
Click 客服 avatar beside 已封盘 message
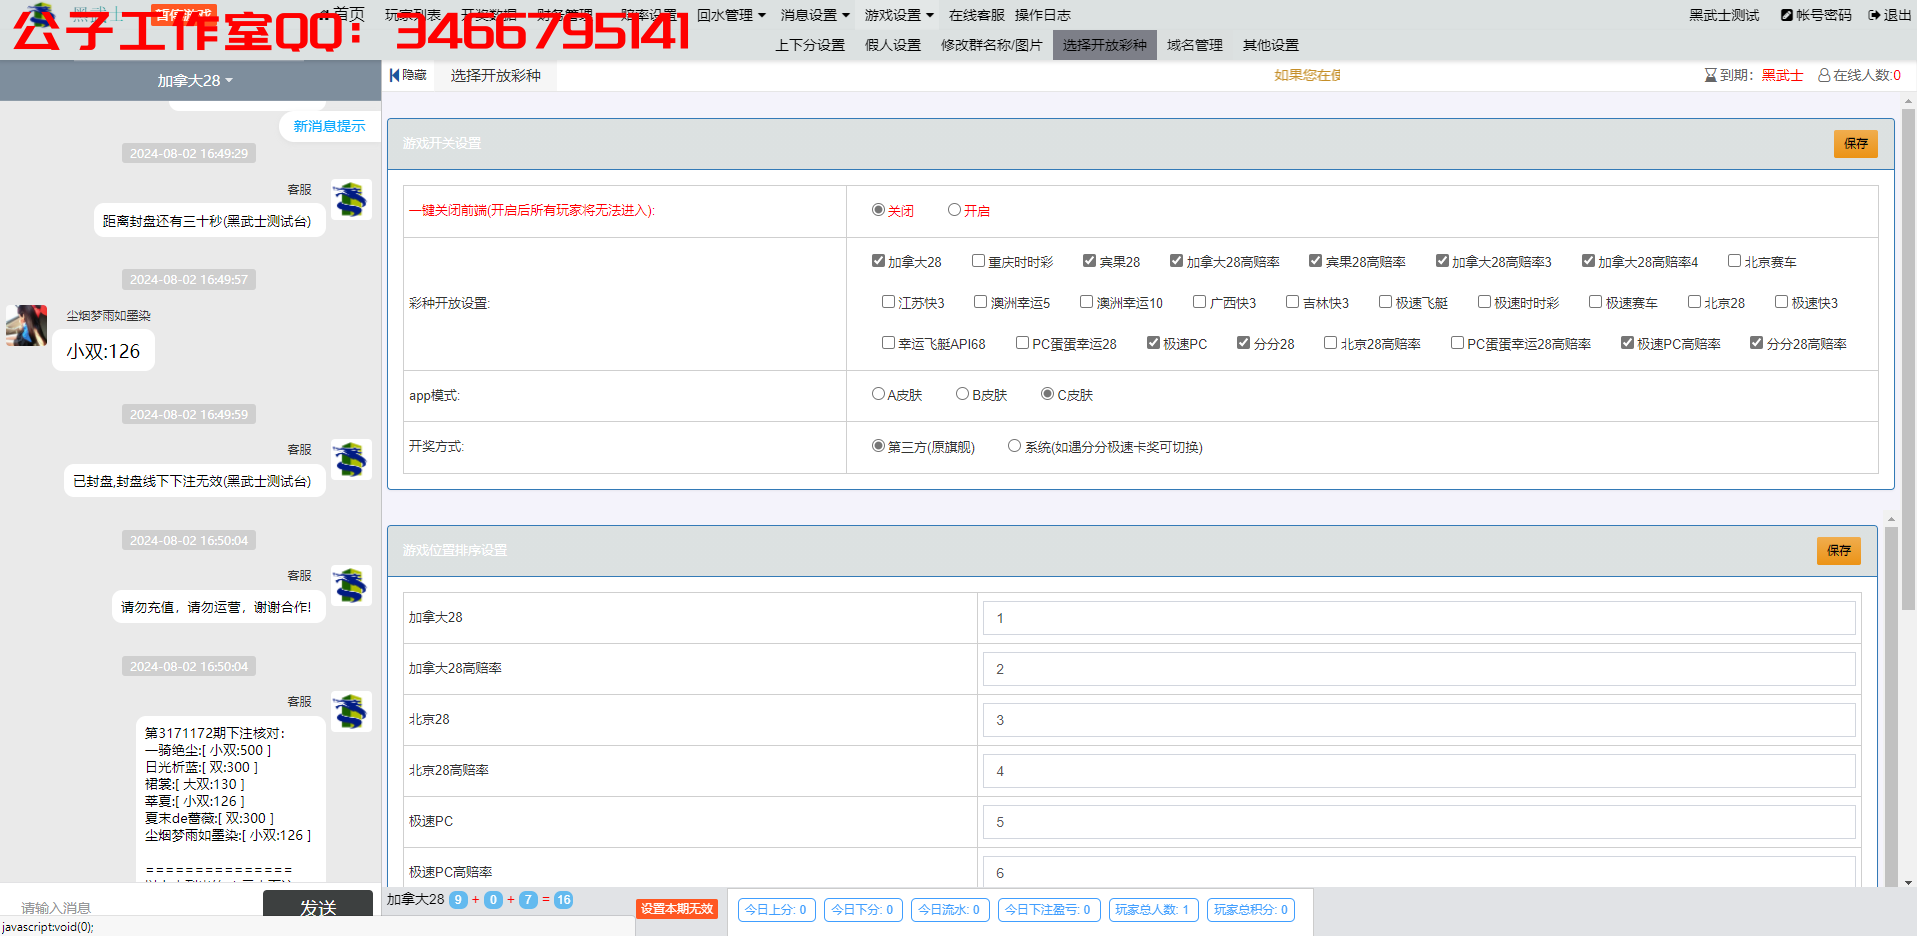point(351,460)
